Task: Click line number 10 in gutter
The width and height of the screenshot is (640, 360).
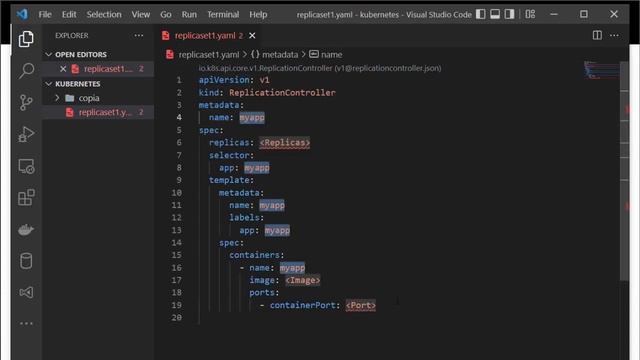Action: point(176,193)
